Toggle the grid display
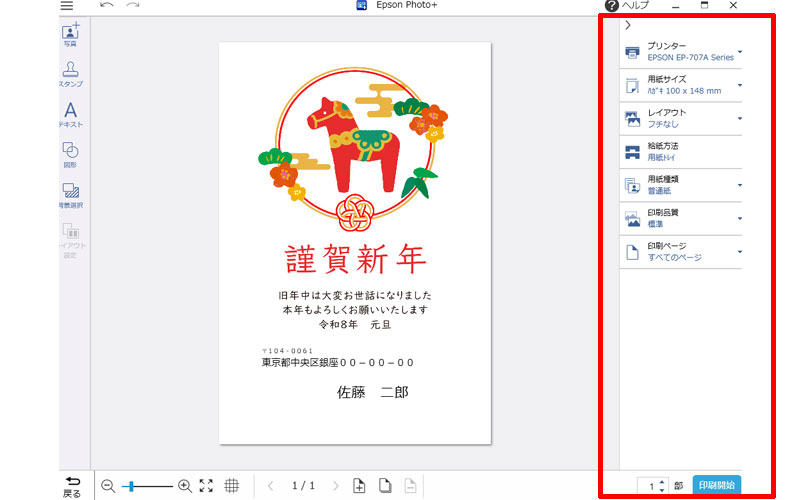 232,486
